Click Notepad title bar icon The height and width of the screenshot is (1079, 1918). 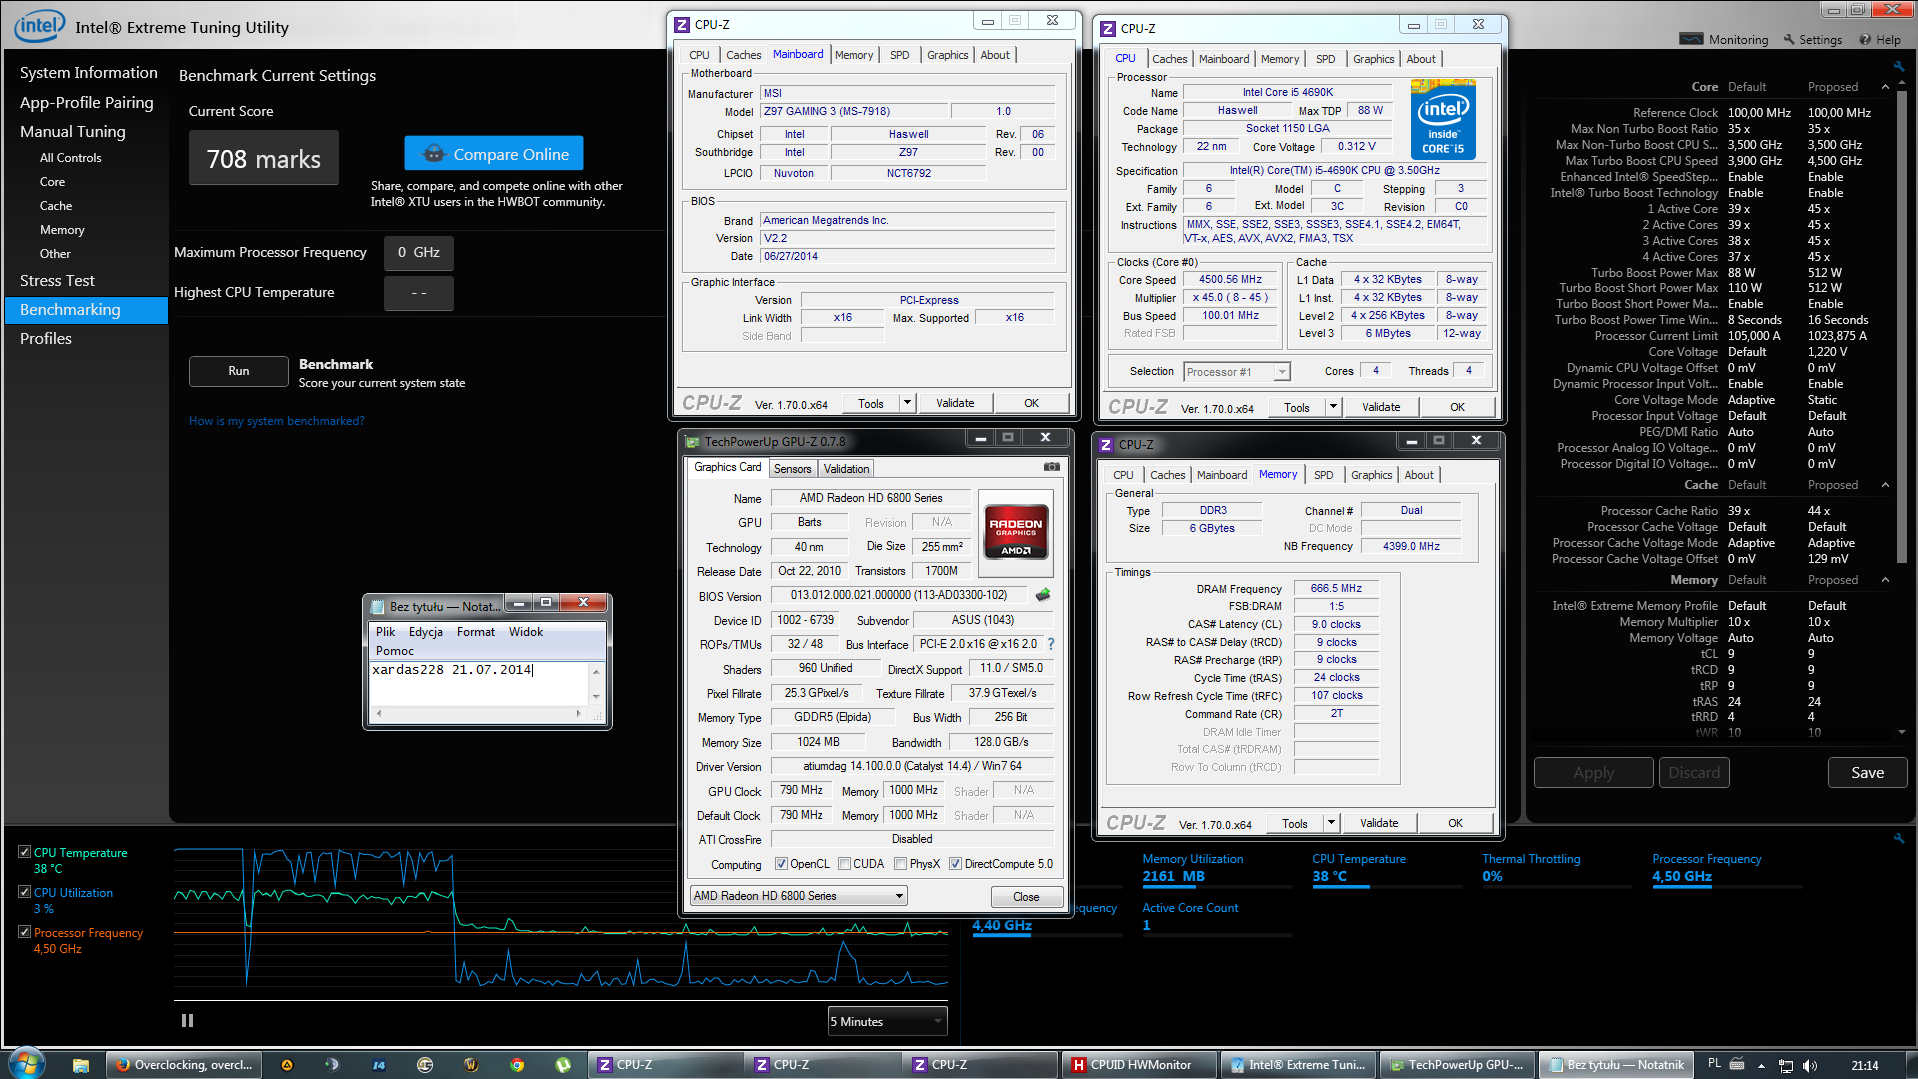(x=377, y=606)
